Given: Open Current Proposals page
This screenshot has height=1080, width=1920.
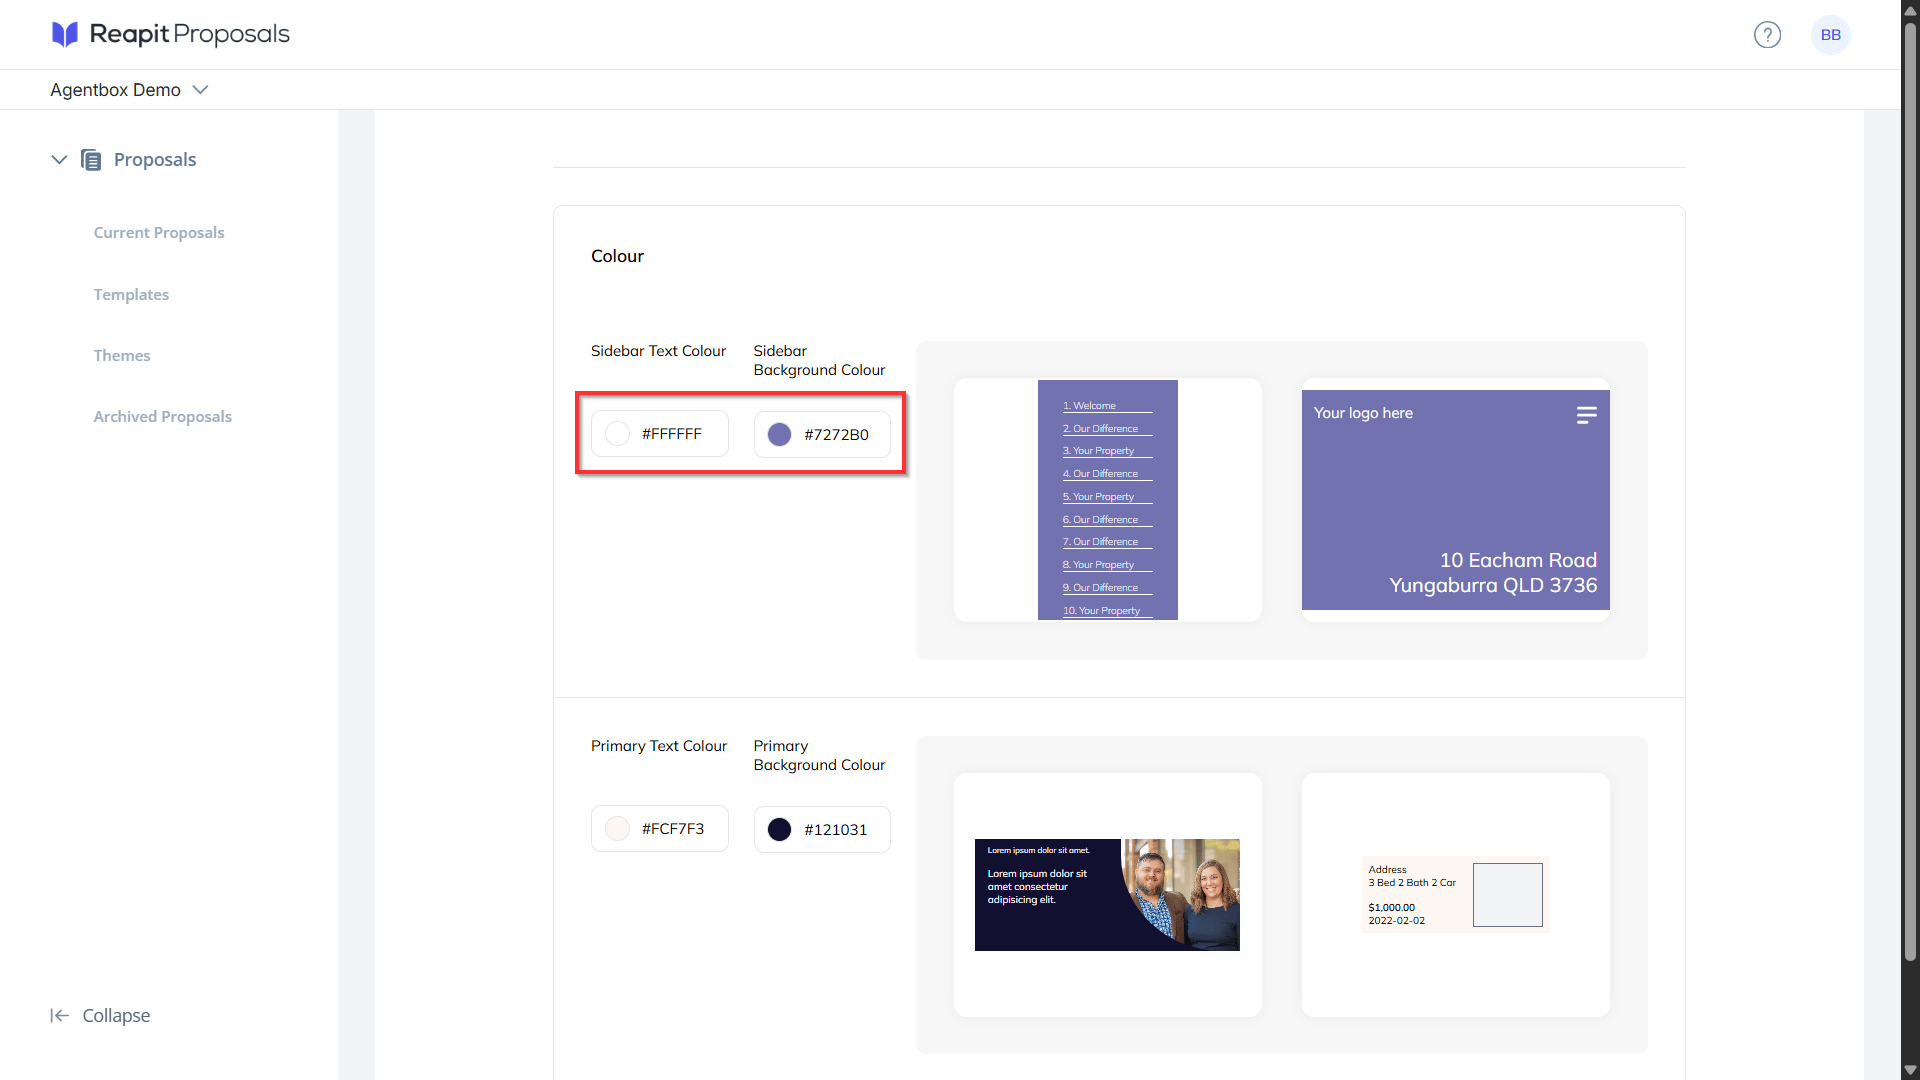Looking at the screenshot, I should [x=159, y=233].
